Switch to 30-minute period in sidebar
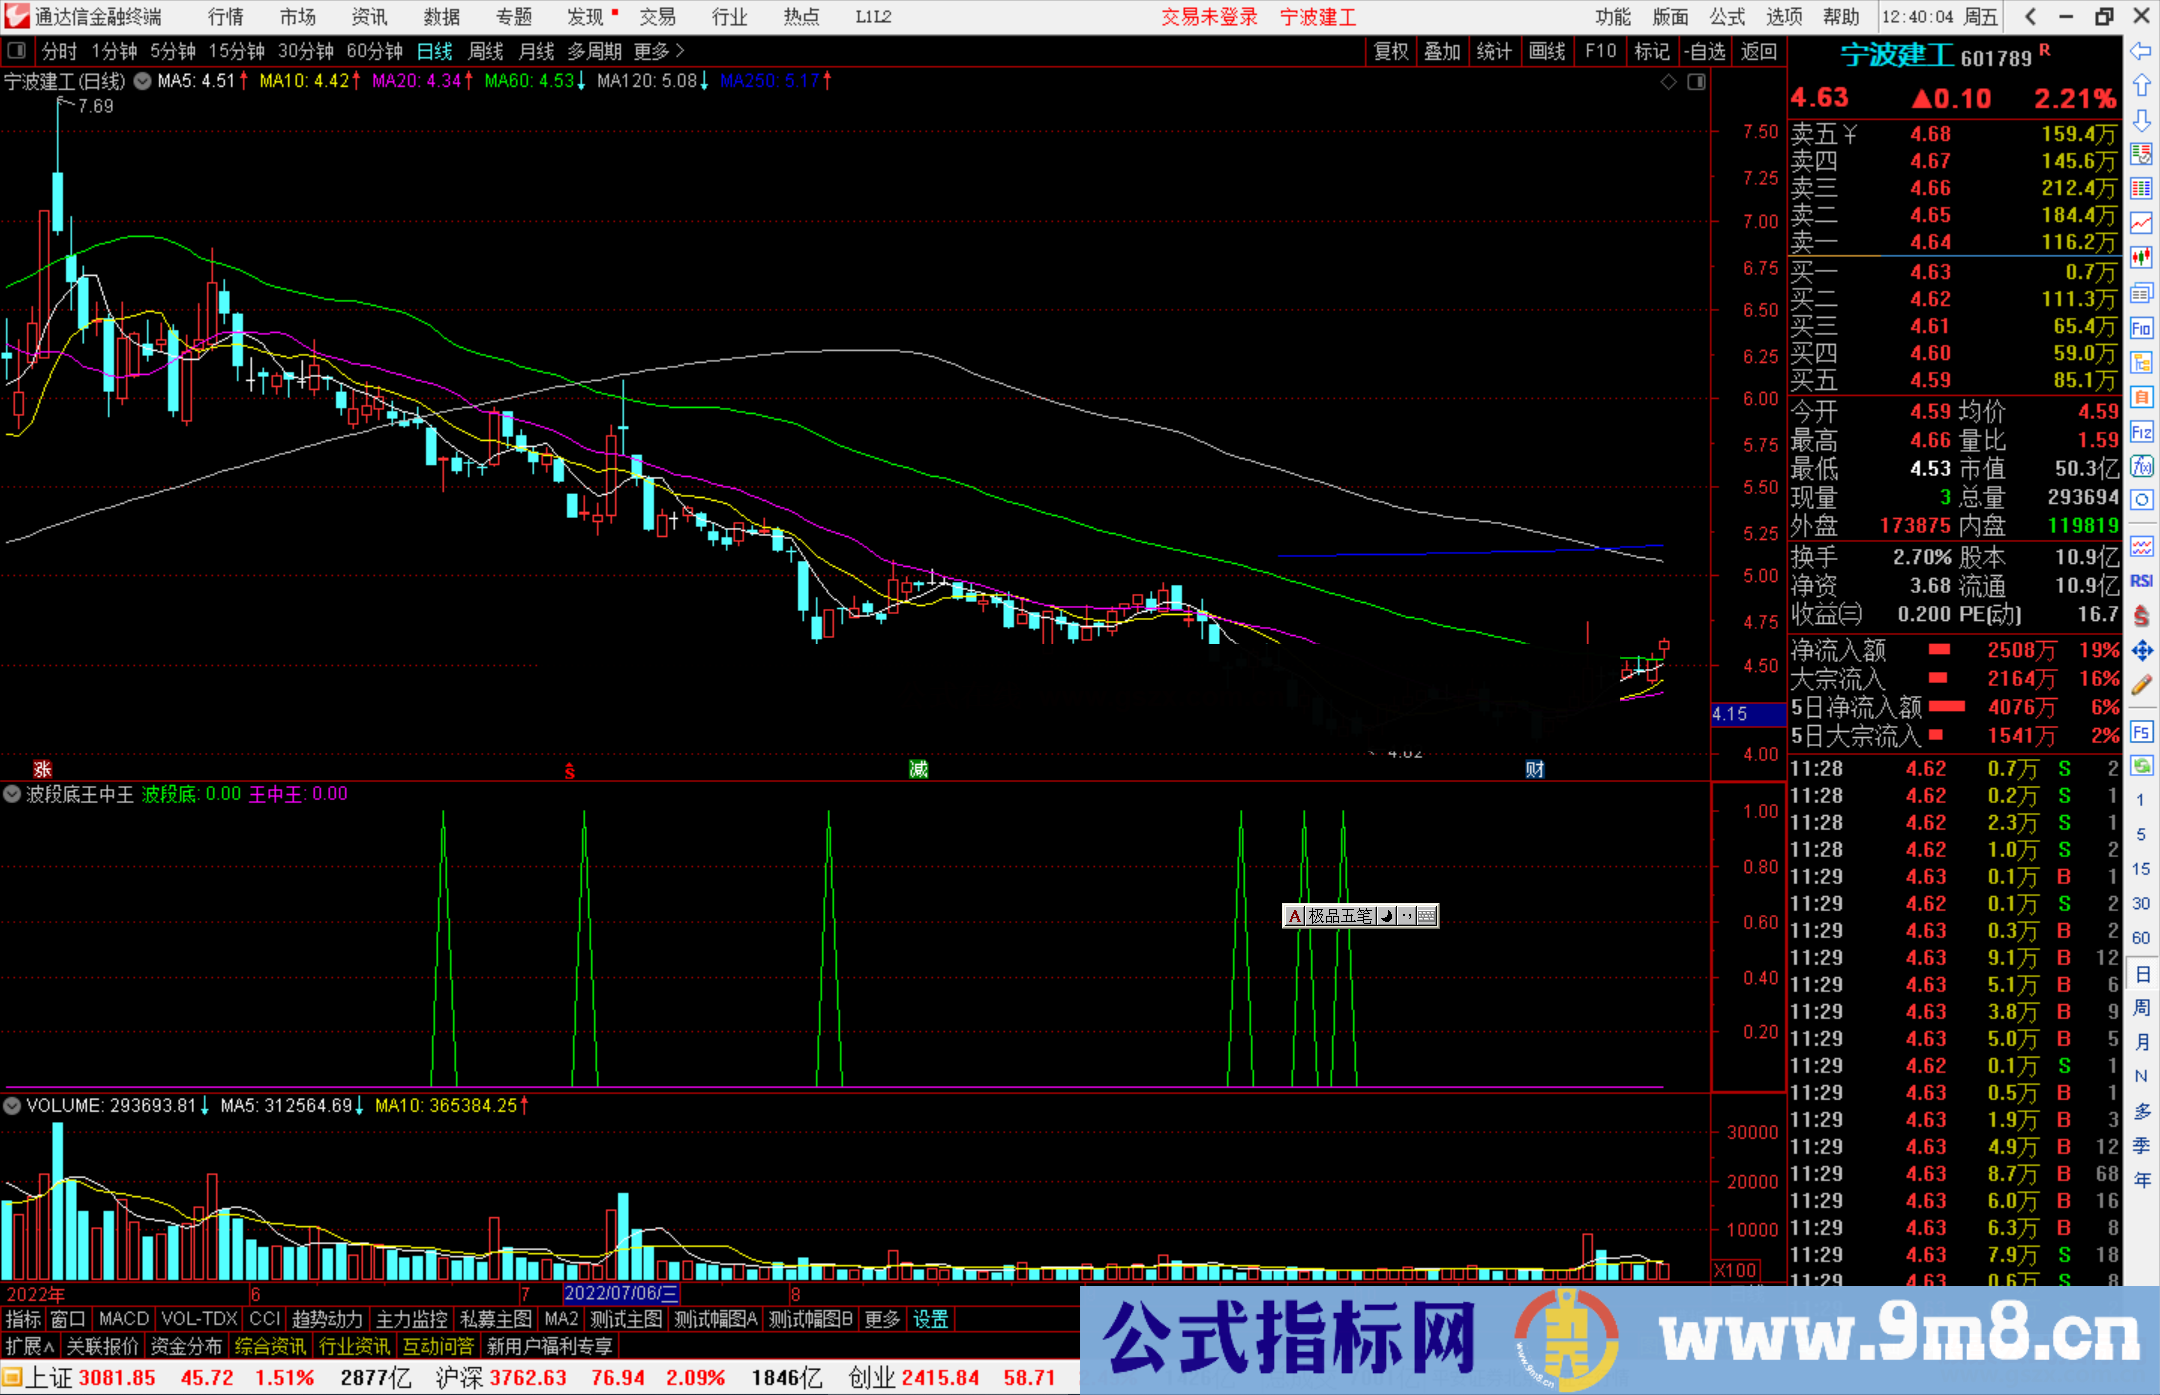This screenshot has height=1395, width=2160. tap(2141, 903)
